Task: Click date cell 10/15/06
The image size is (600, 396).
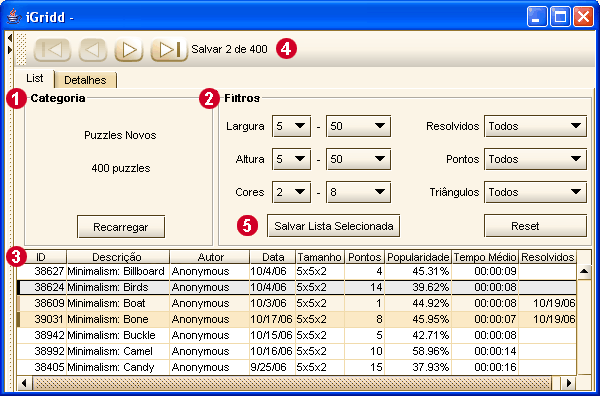Action: coord(272,335)
